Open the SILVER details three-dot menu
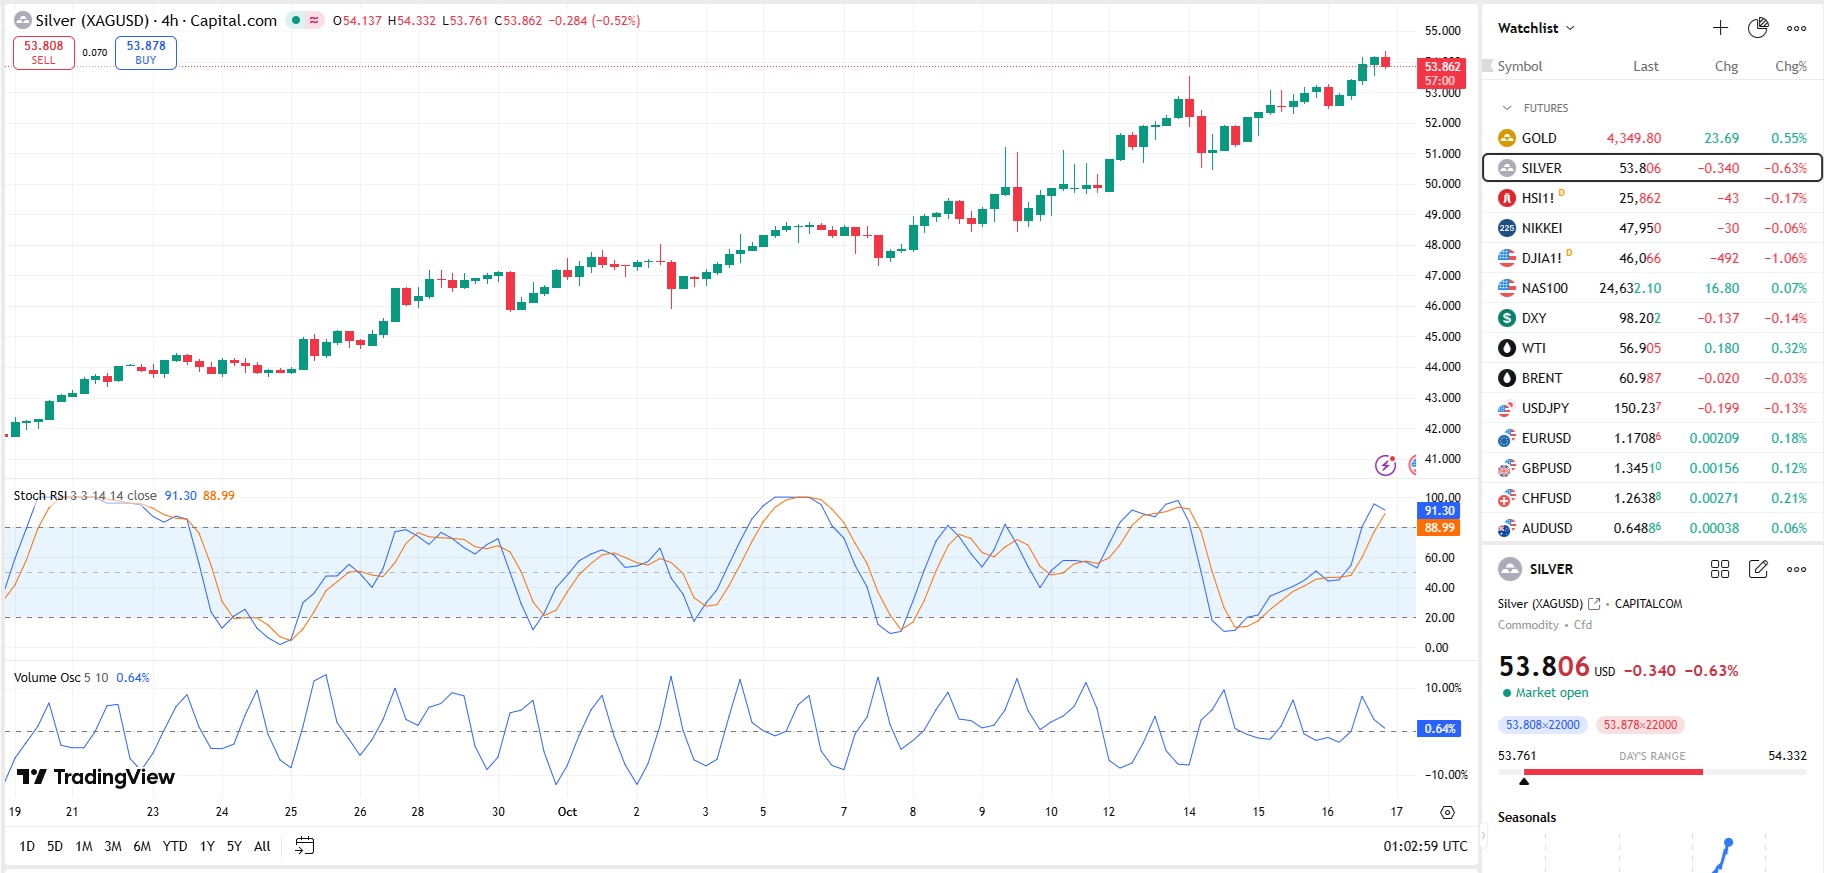This screenshot has width=1824, height=873. pyautogui.click(x=1796, y=569)
